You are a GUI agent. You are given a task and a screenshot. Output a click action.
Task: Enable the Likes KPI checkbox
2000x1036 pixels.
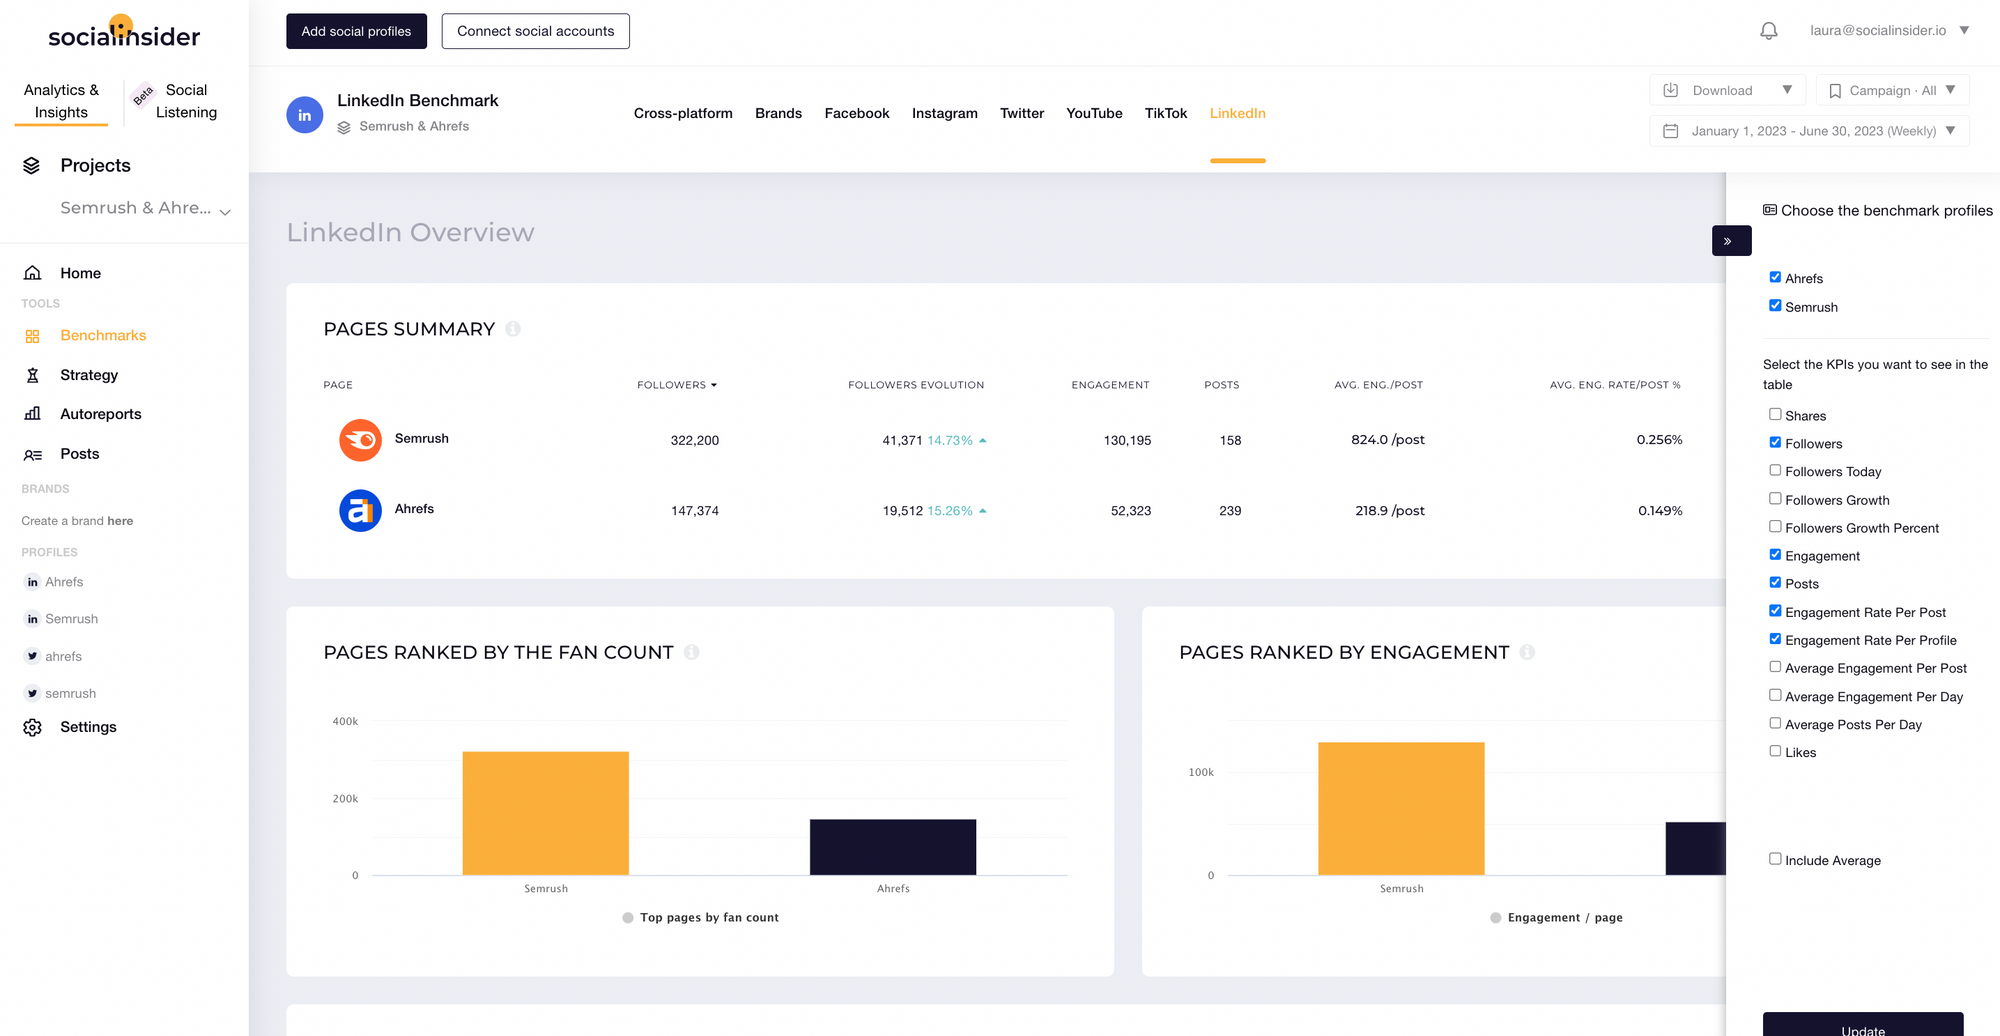coord(1775,751)
